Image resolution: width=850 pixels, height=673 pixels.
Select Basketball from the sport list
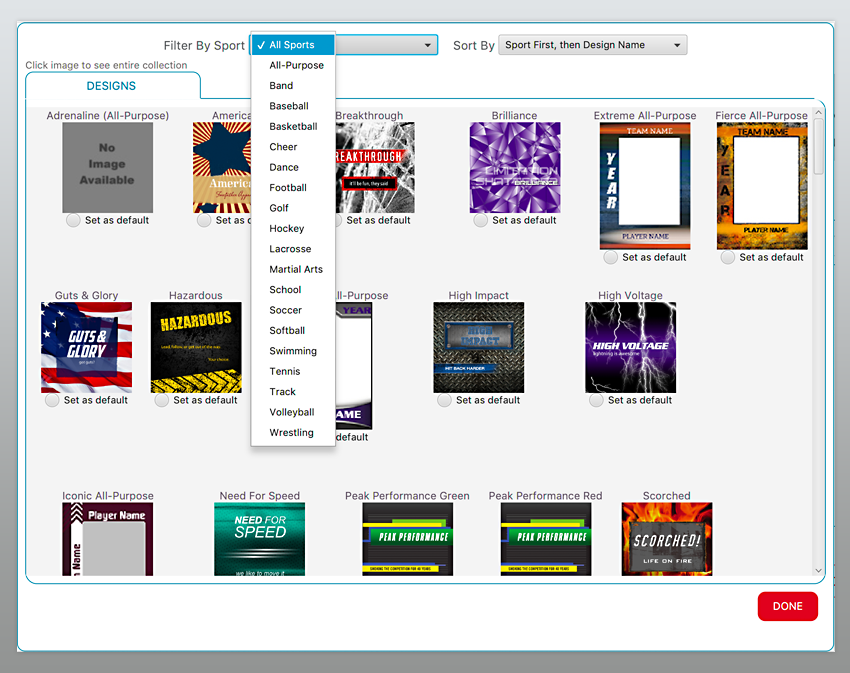click(x=293, y=126)
